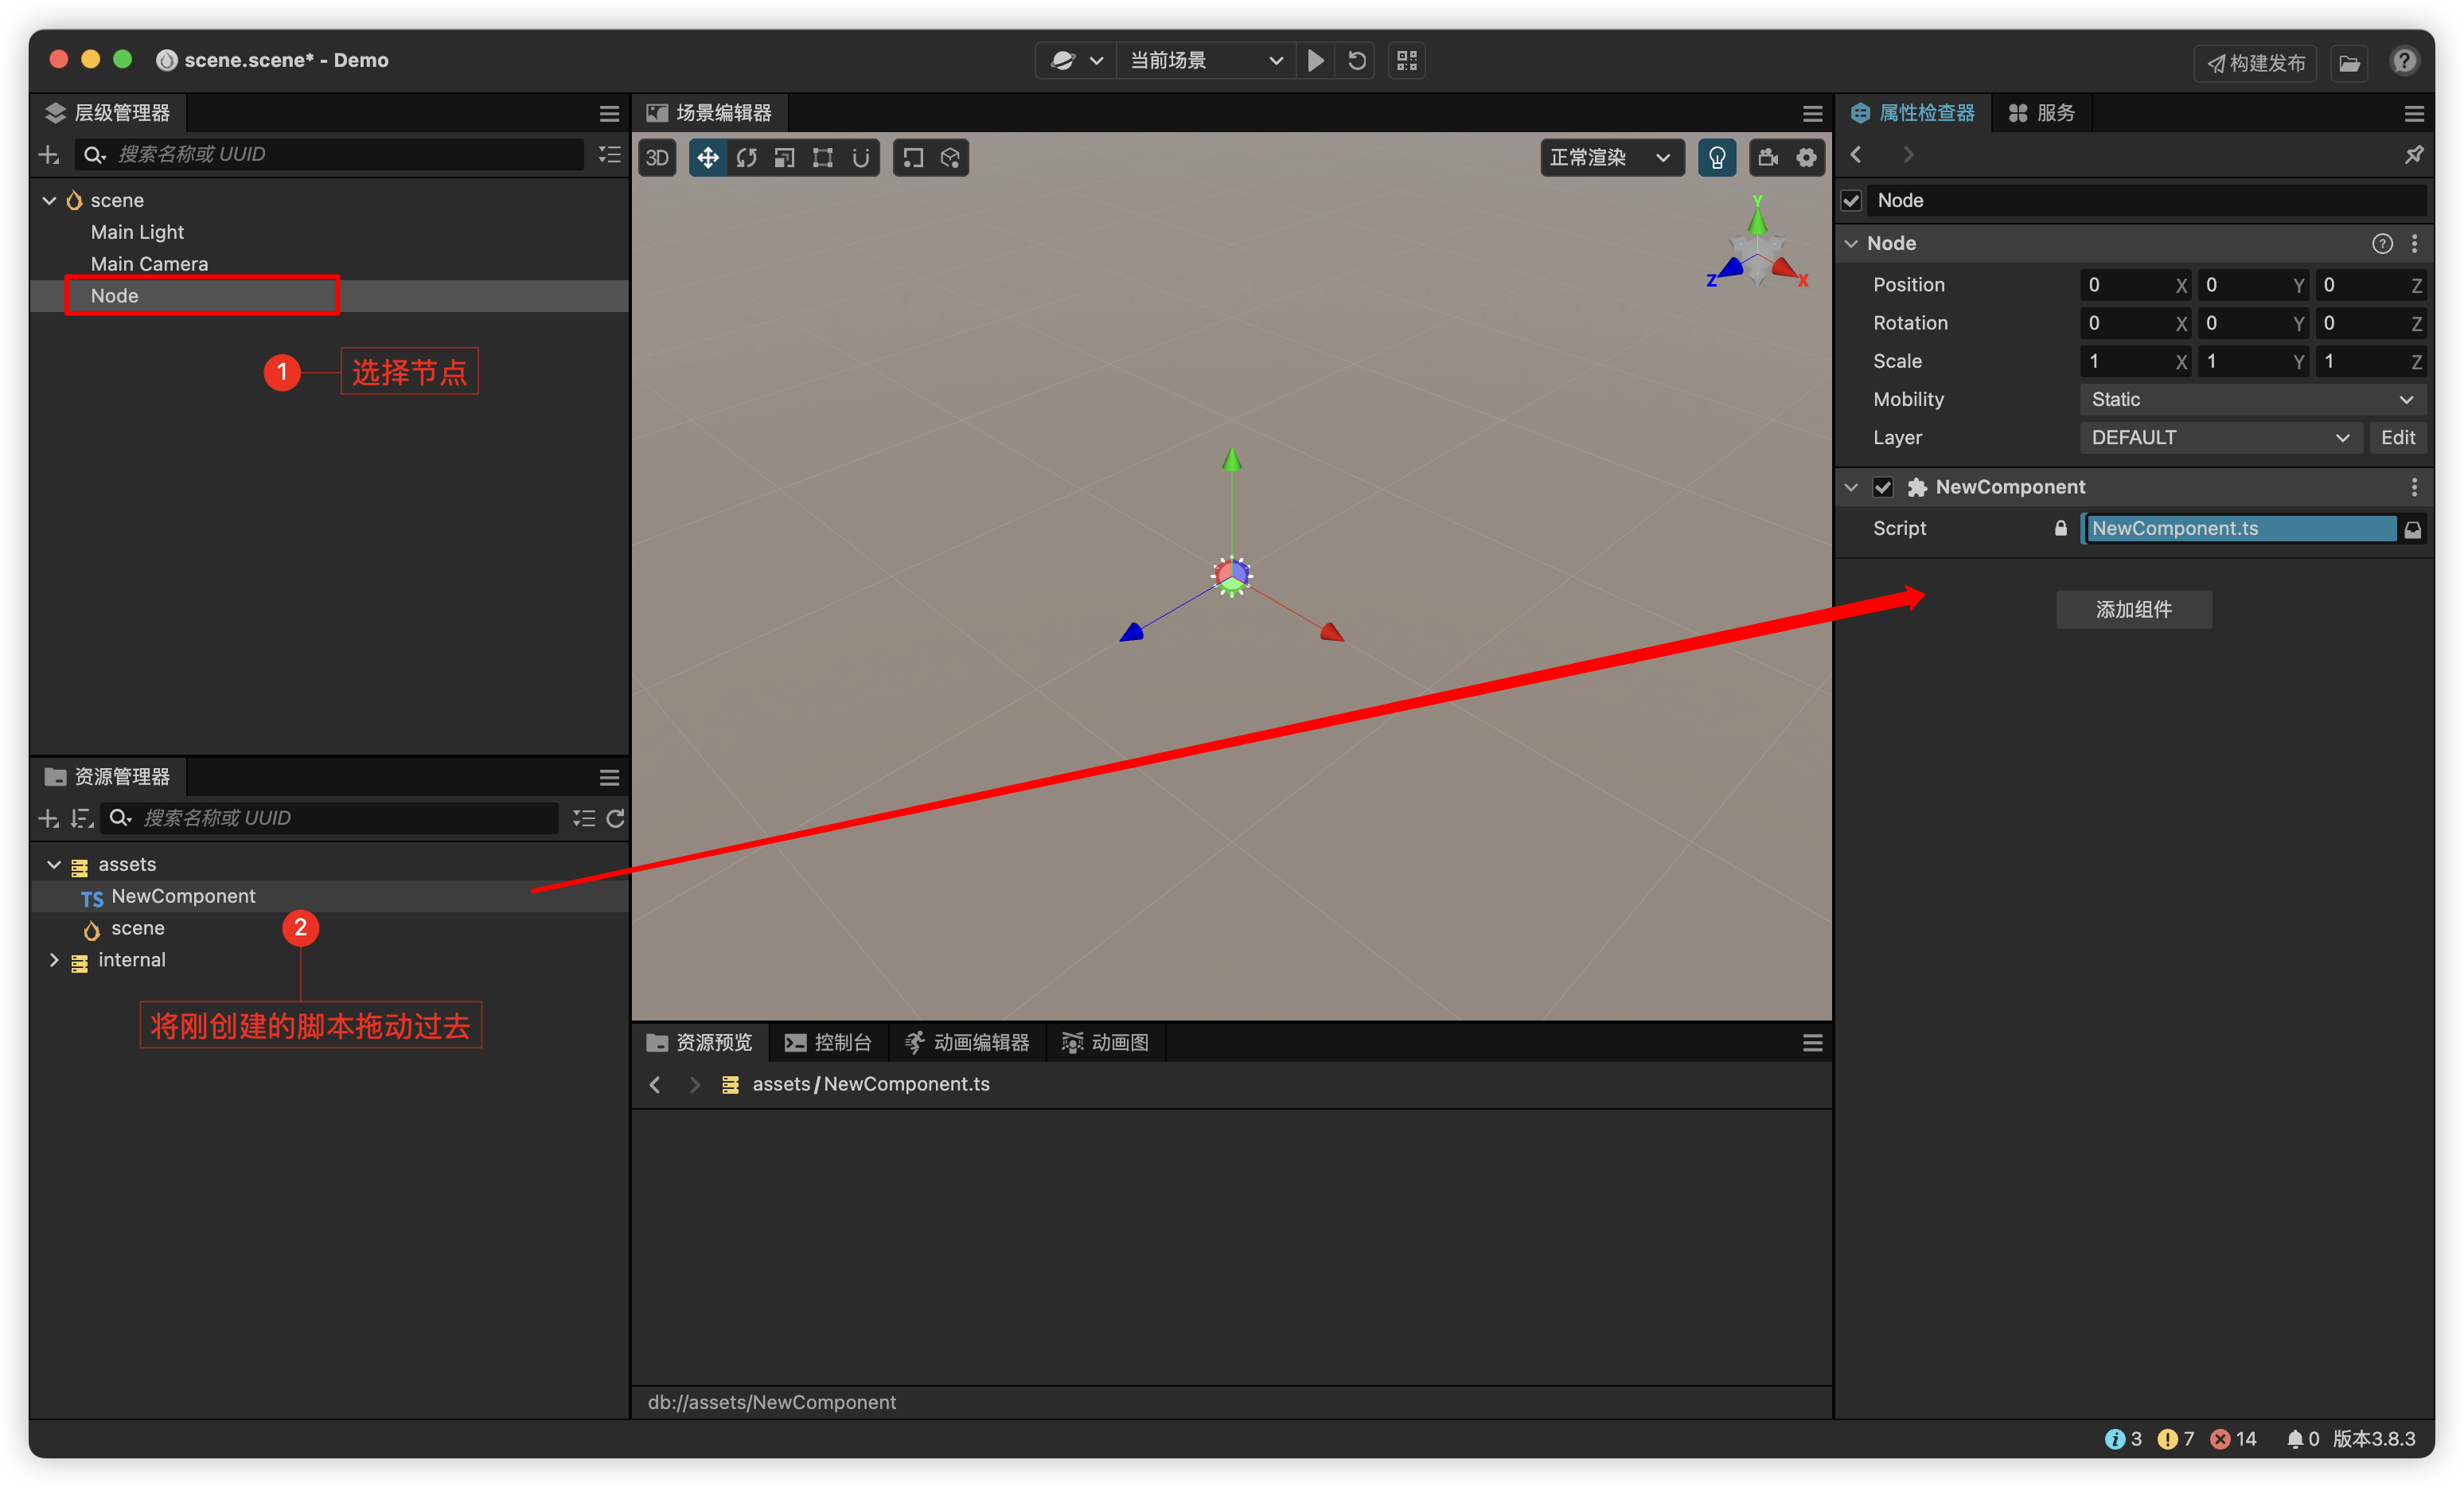Disable the NewComponent component checkbox
The image size is (2464, 1487).
point(1883,487)
